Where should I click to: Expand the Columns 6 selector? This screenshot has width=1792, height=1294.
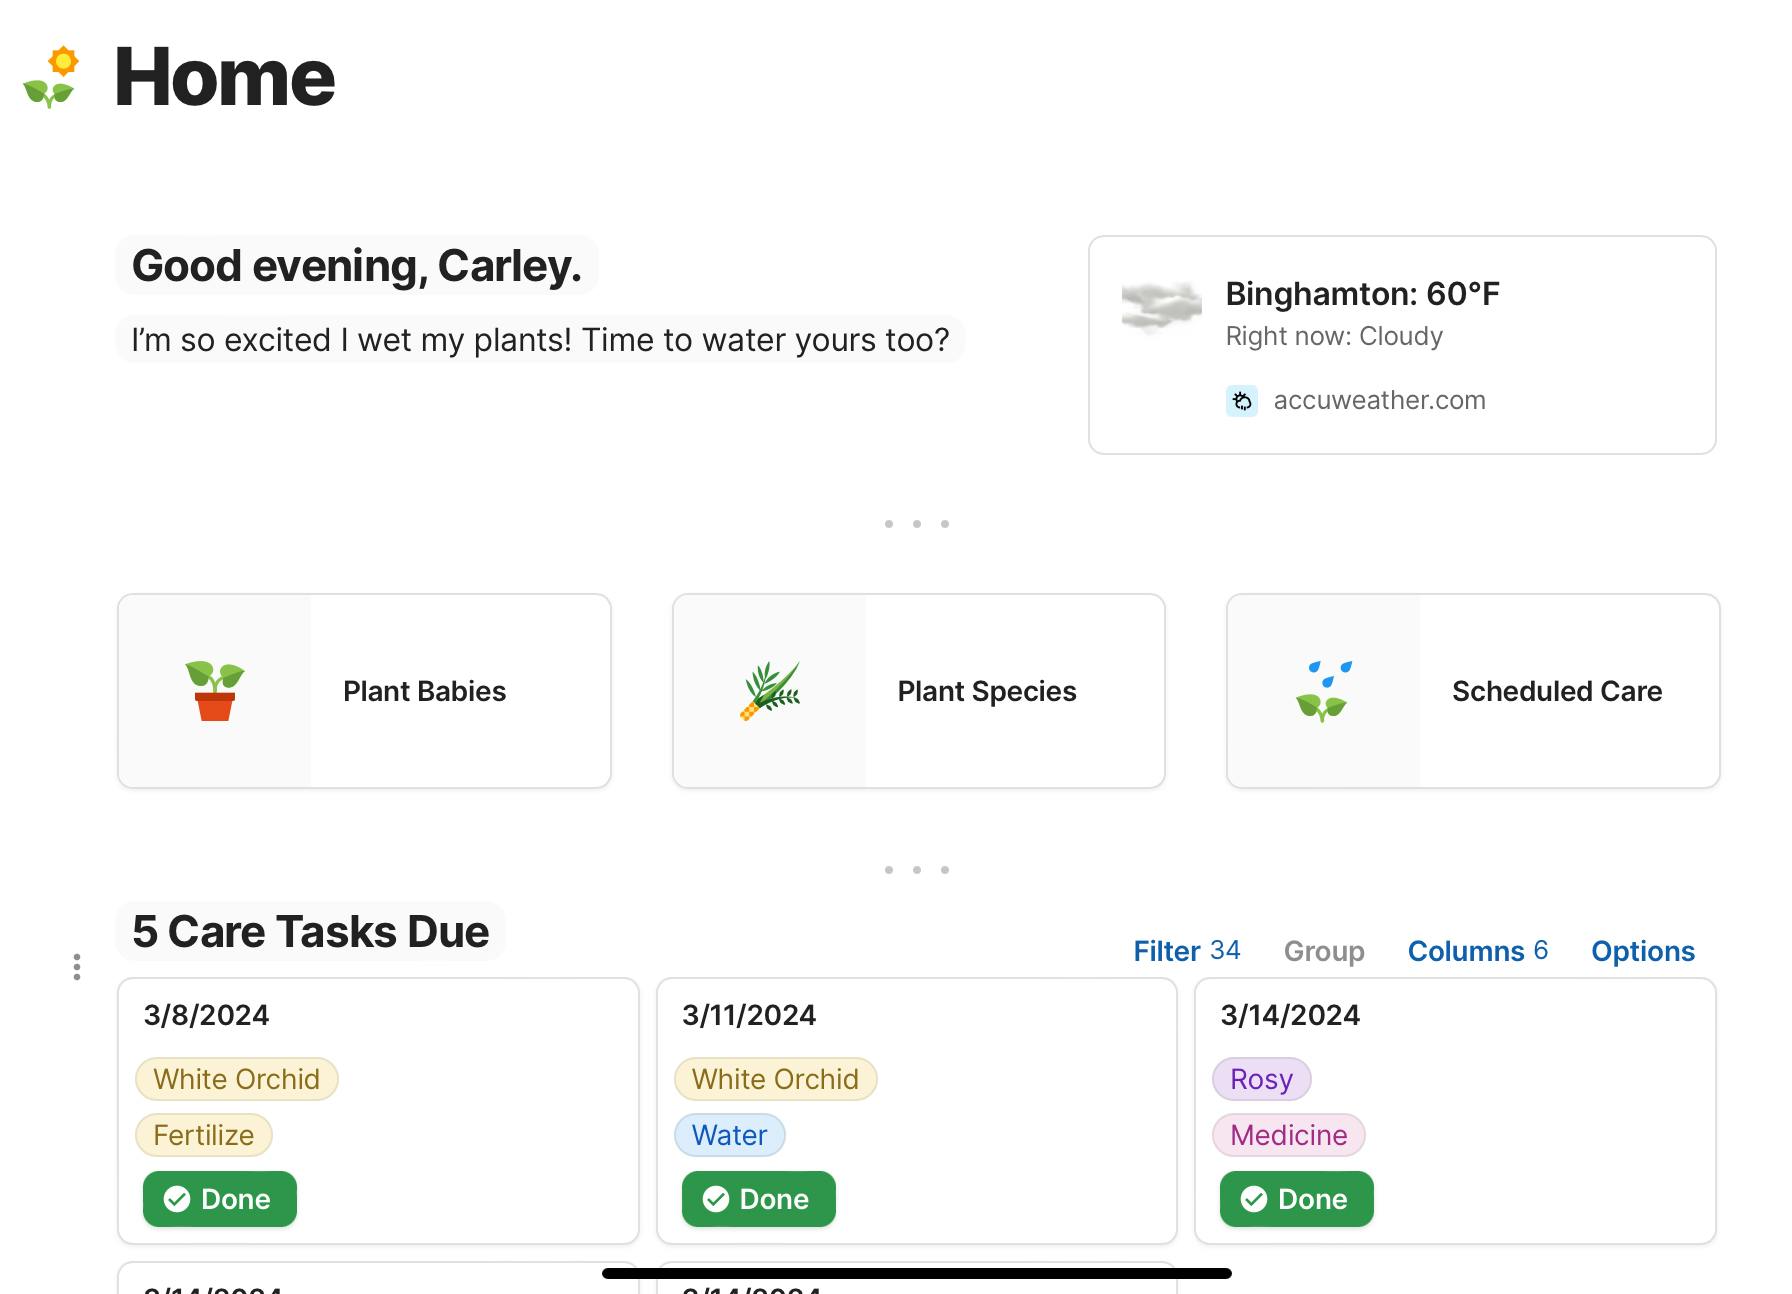tap(1477, 951)
